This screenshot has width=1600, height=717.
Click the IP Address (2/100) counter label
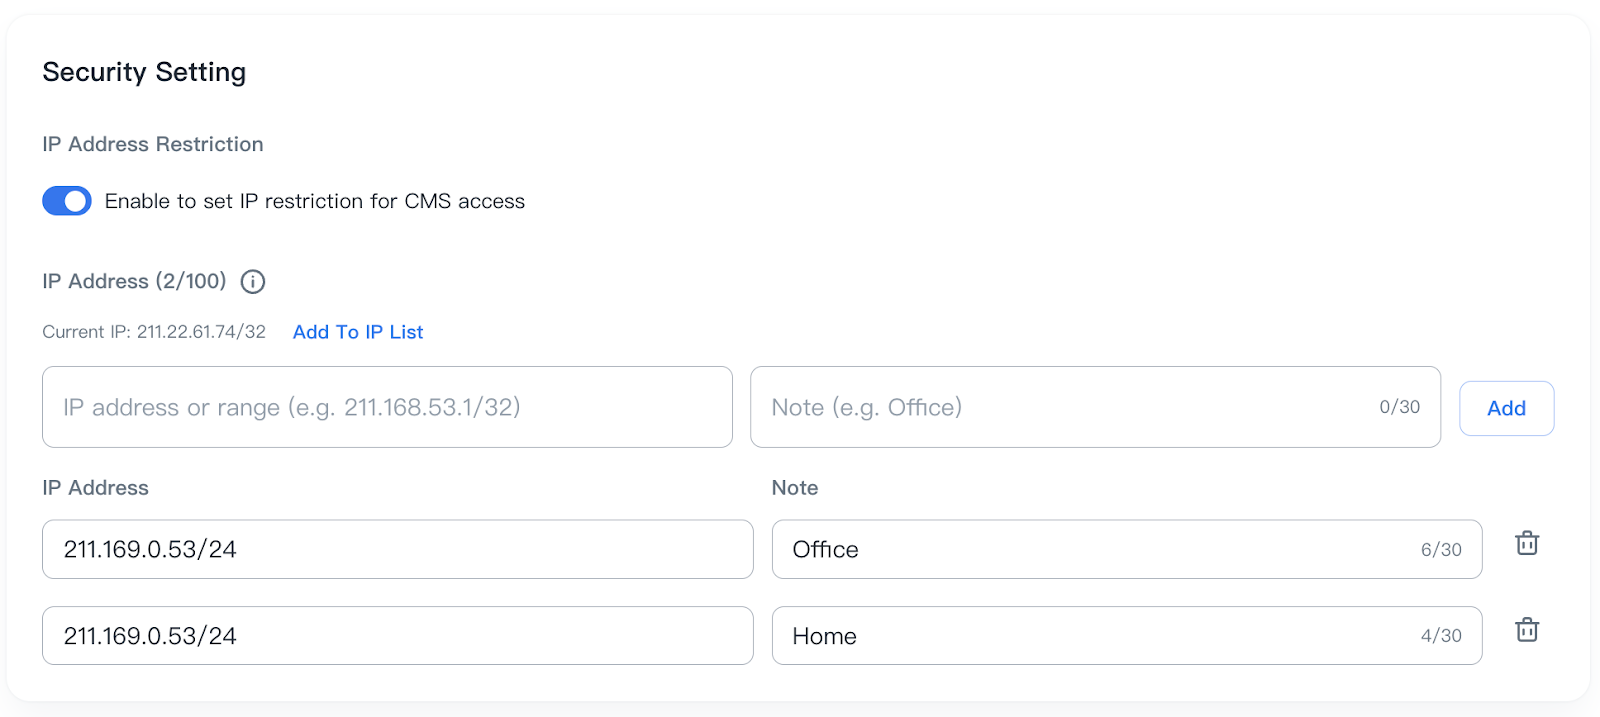[x=134, y=281]
